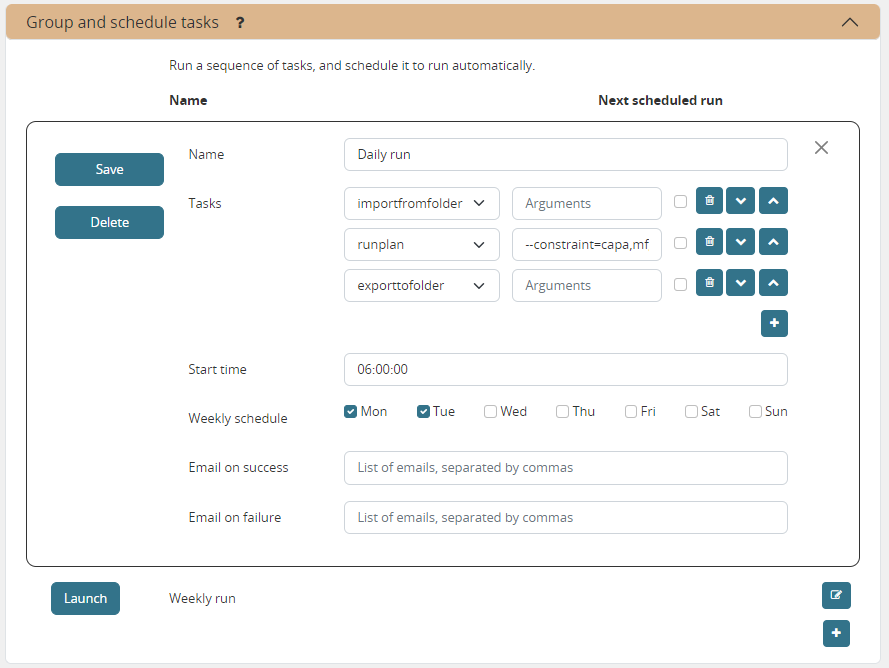
Task: Enable the Wed weekly schedule checkbox
Action: click(x=490, y=410)
